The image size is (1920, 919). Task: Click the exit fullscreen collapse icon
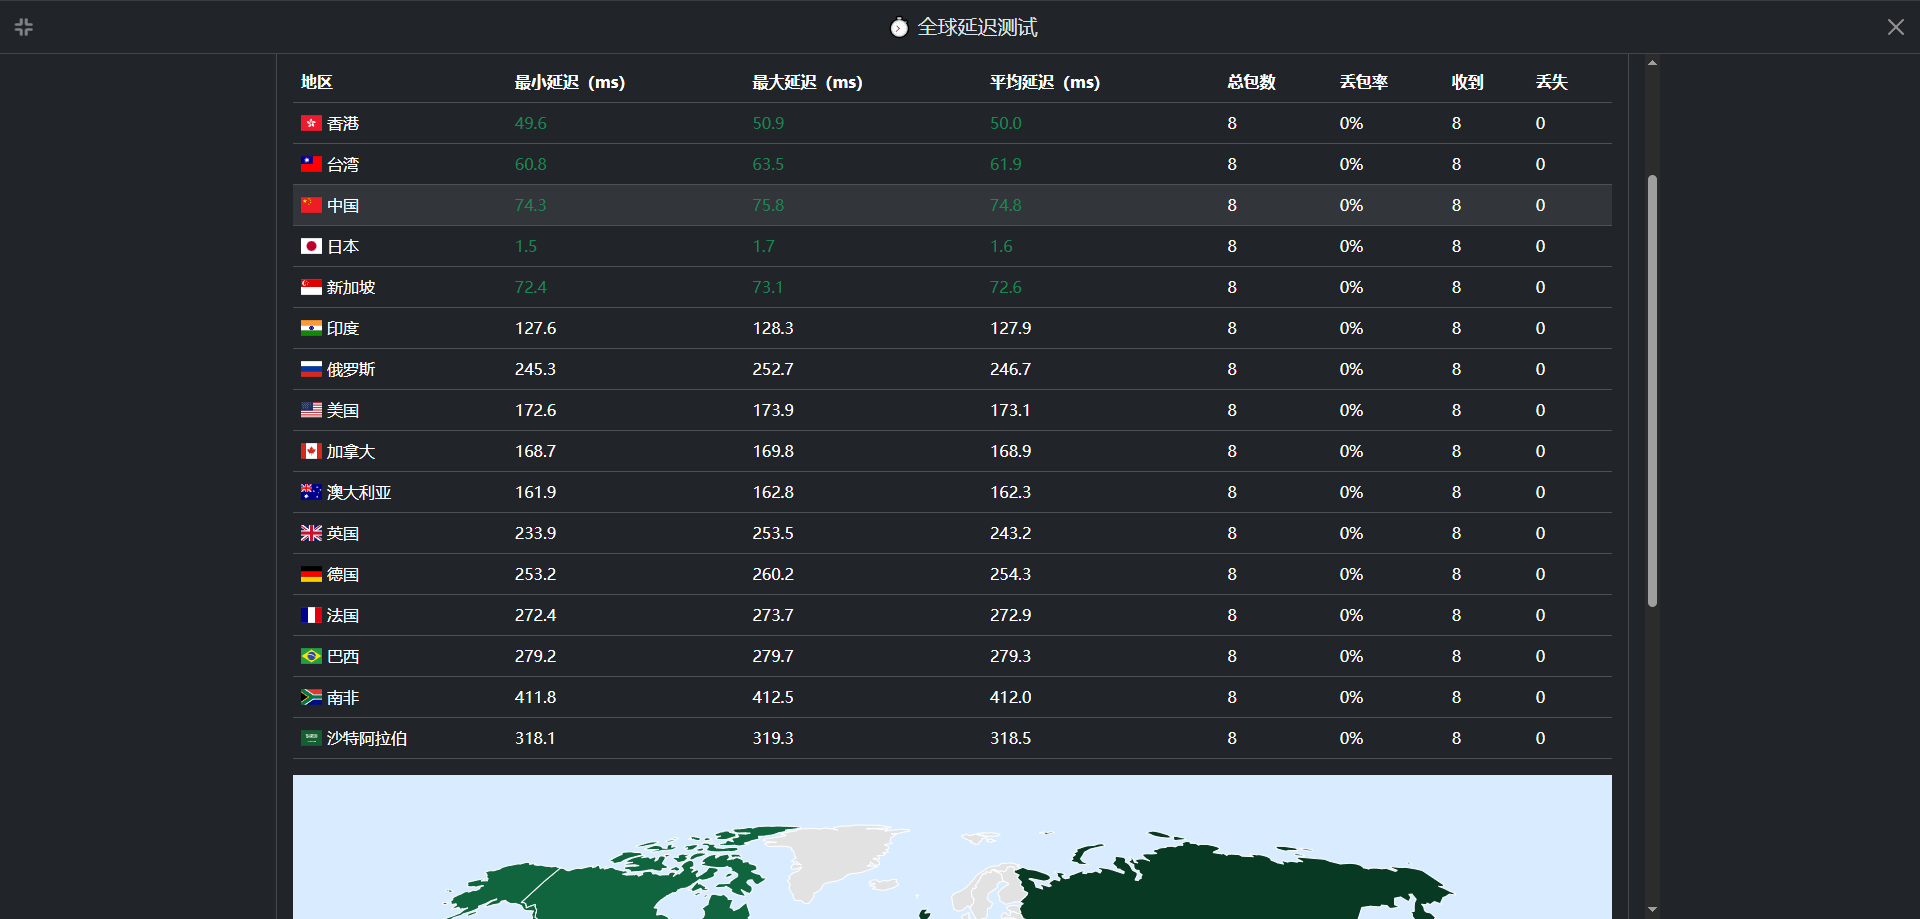pos(24,27)
